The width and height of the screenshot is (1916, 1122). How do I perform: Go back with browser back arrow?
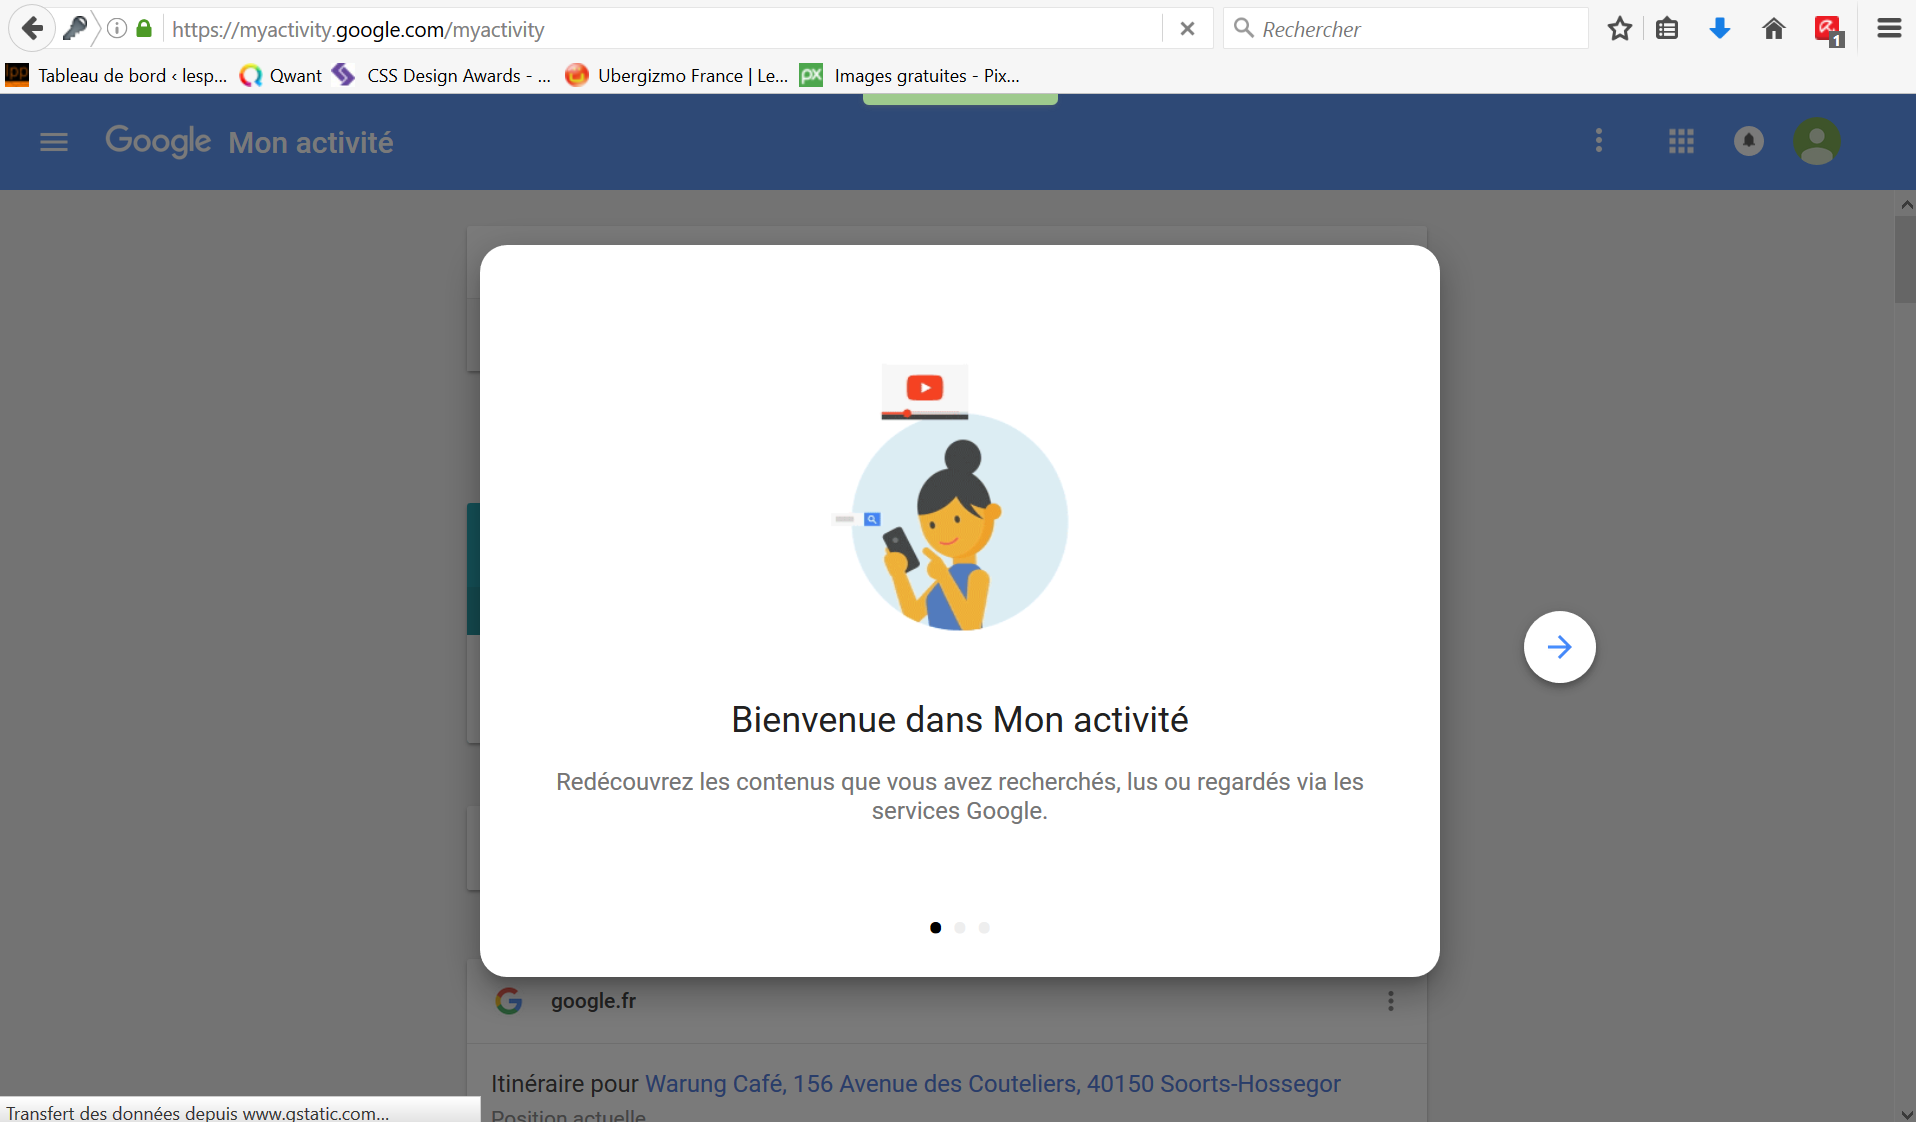click(32, 29)
